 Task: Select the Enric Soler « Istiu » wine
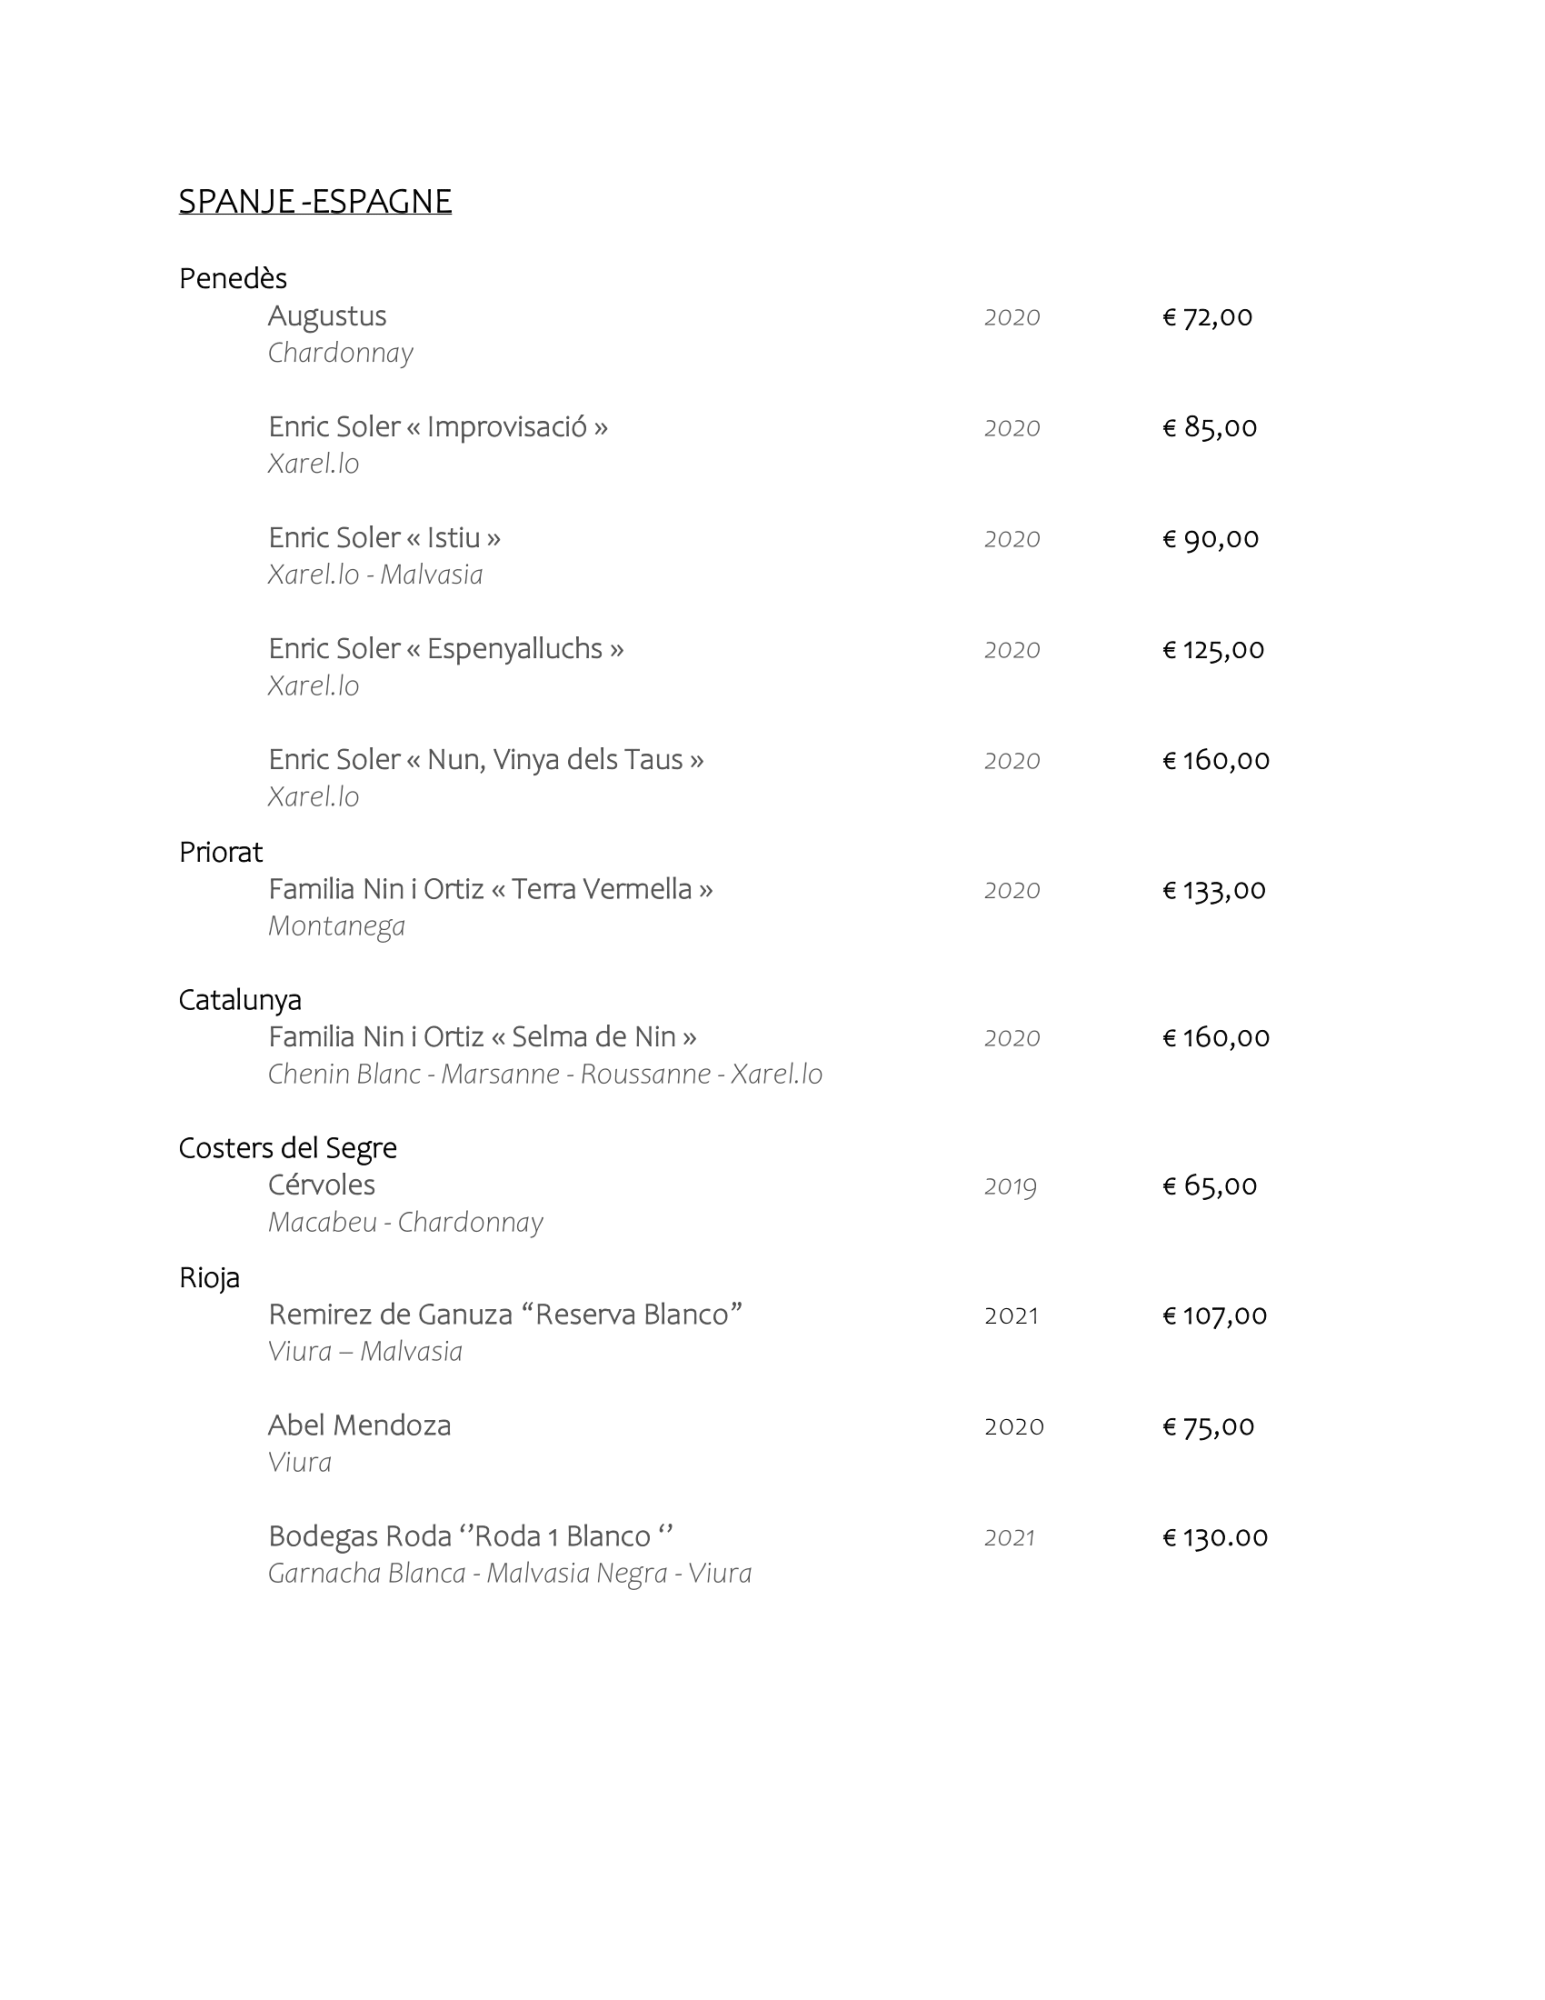click(384, 538)
